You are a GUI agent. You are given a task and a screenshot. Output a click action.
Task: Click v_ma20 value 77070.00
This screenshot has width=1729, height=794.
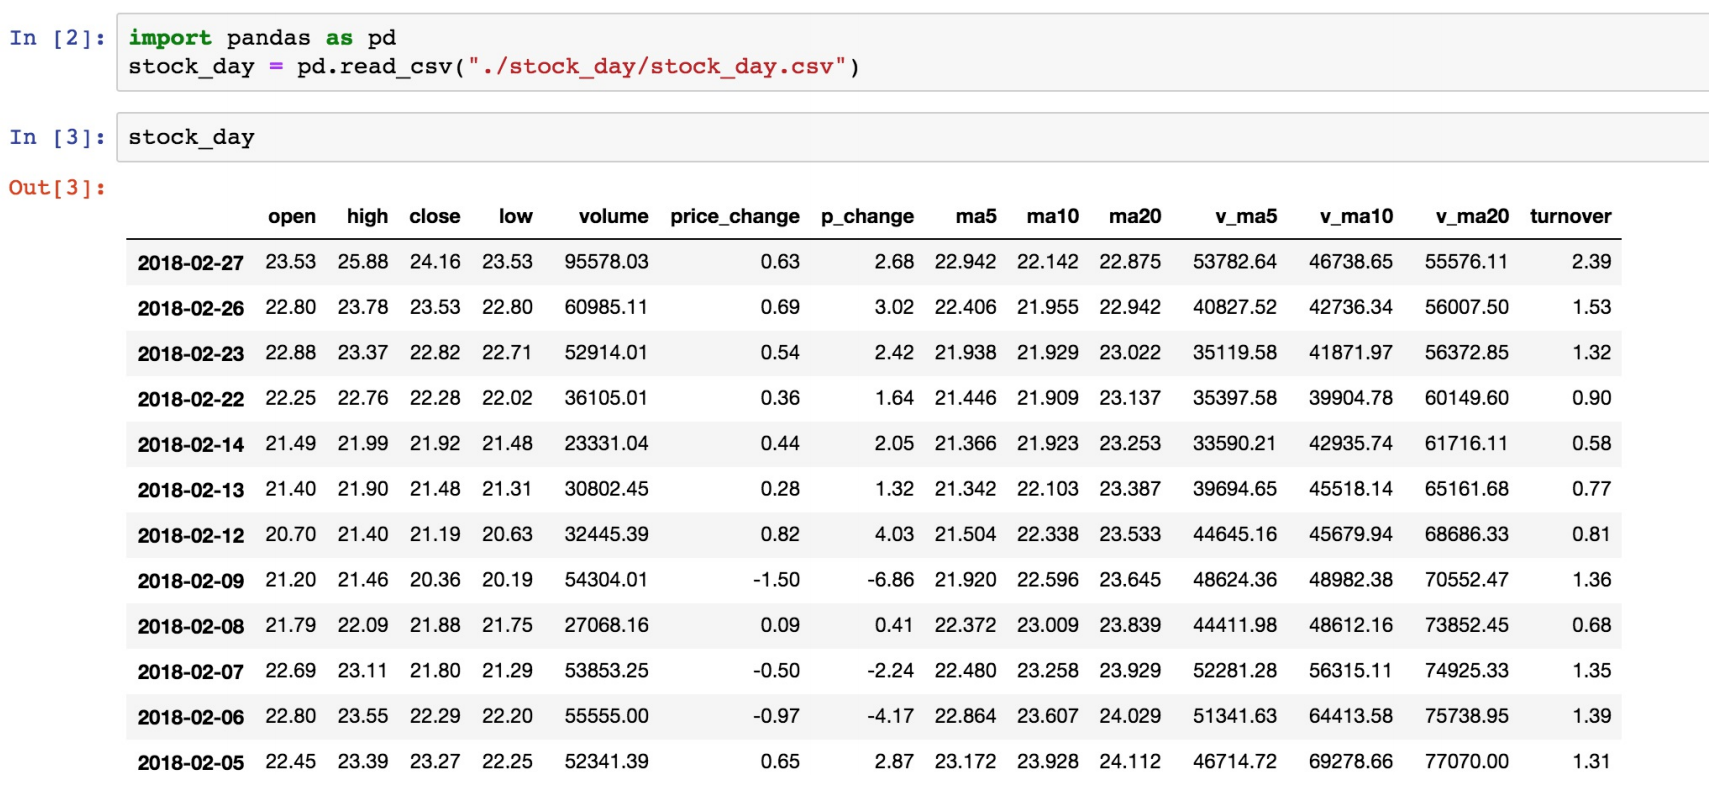(x=1466, y=762)
